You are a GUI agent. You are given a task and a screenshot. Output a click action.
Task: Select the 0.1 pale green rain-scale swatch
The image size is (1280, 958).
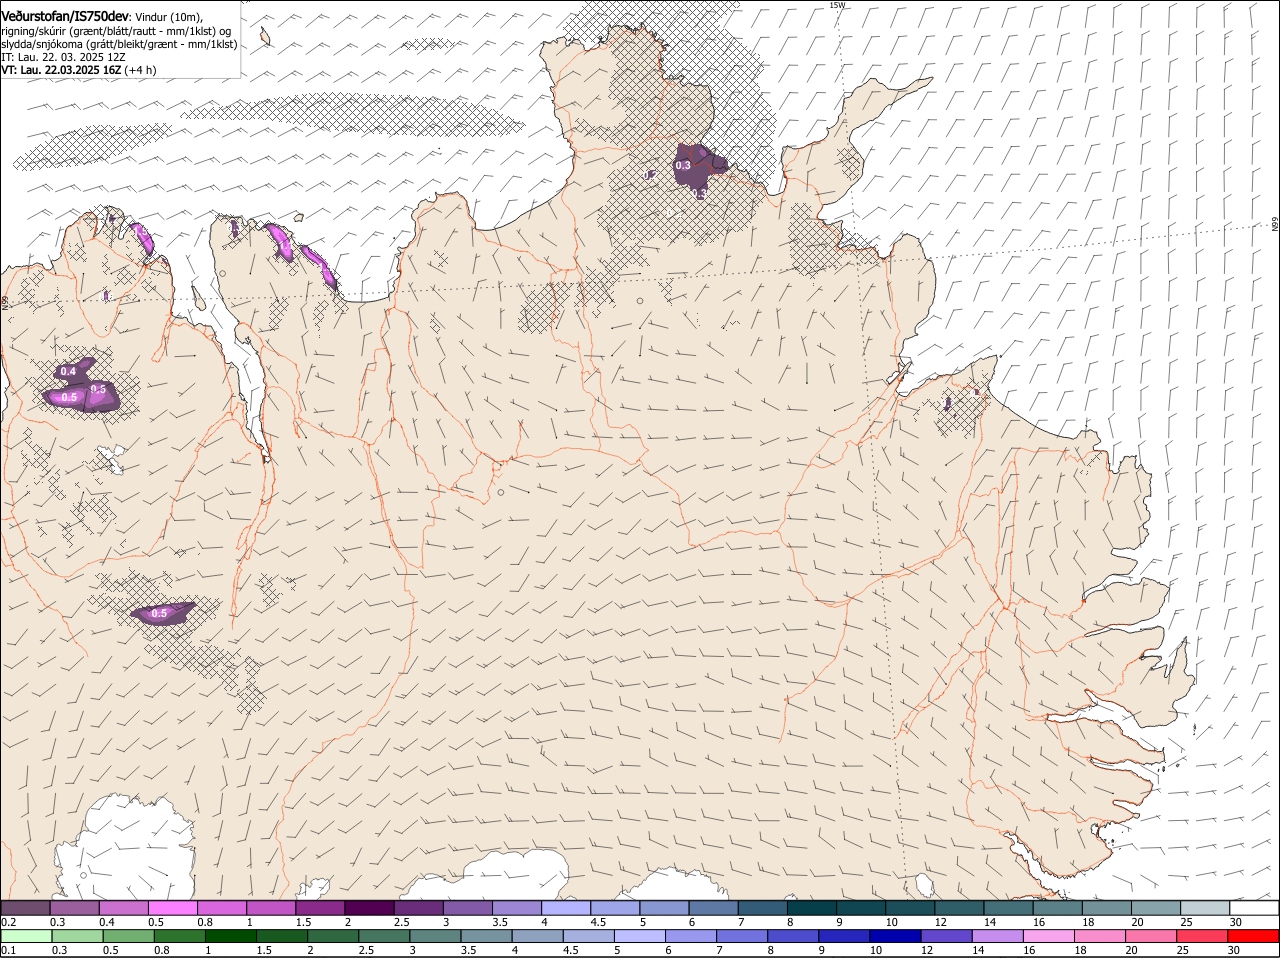tap(26, 937)
